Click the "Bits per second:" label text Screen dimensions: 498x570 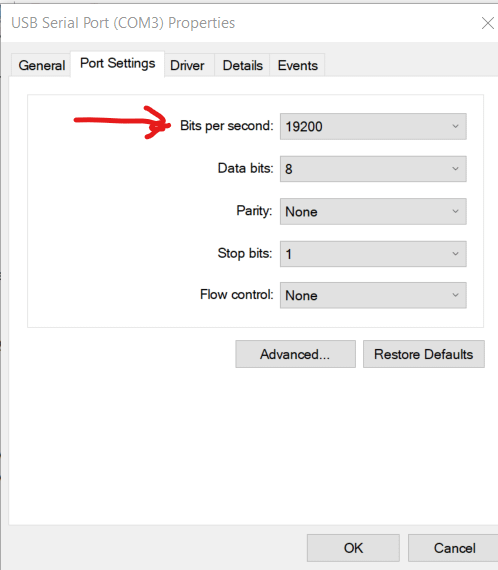(226, 126)
